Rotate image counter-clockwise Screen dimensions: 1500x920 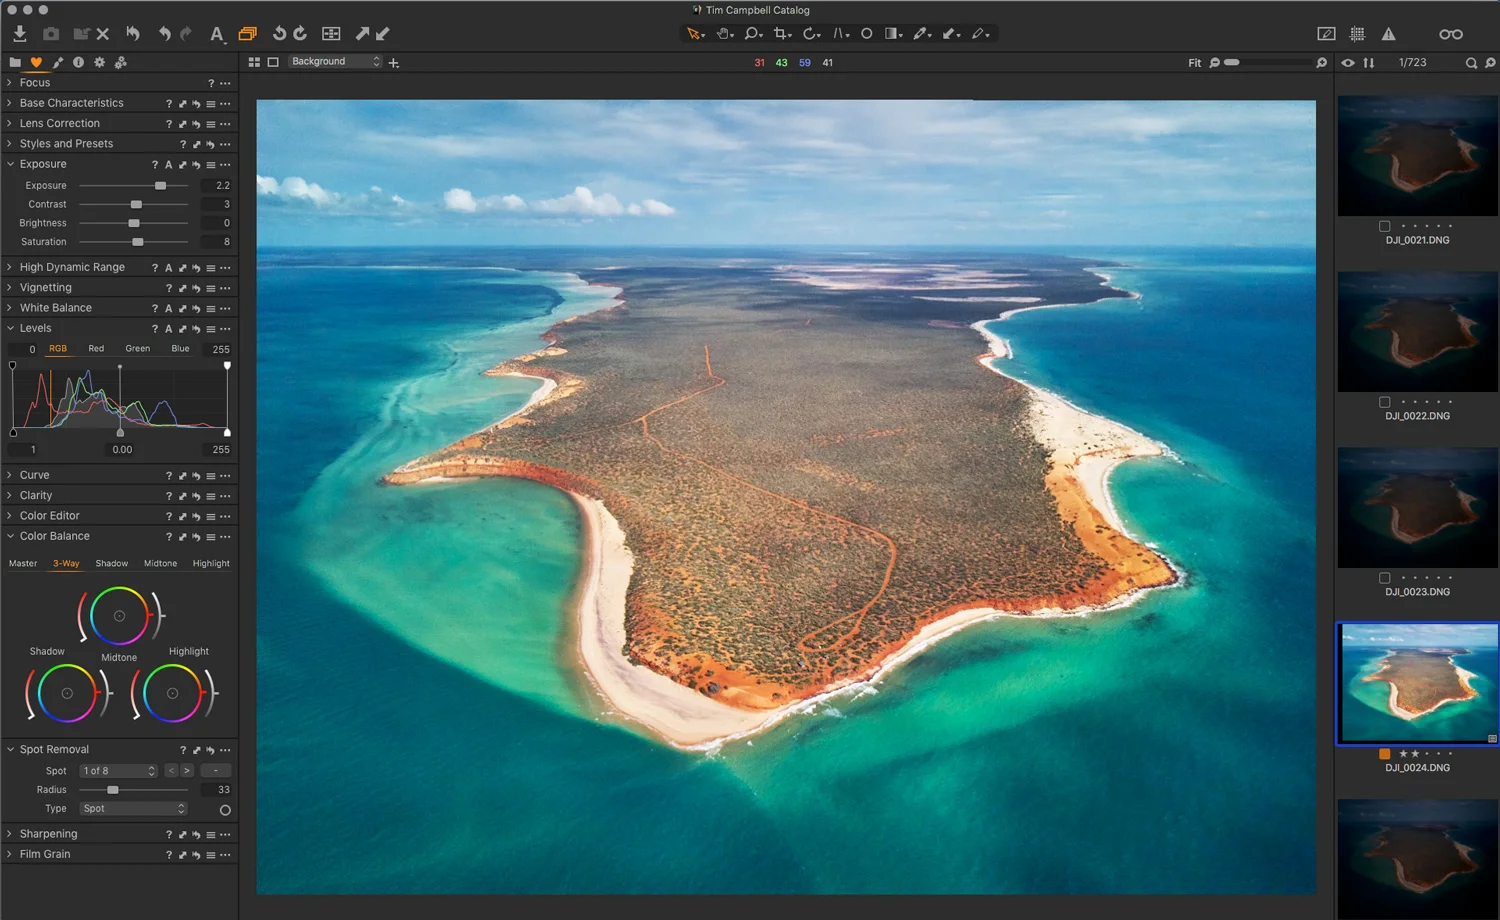pos(279,33)
